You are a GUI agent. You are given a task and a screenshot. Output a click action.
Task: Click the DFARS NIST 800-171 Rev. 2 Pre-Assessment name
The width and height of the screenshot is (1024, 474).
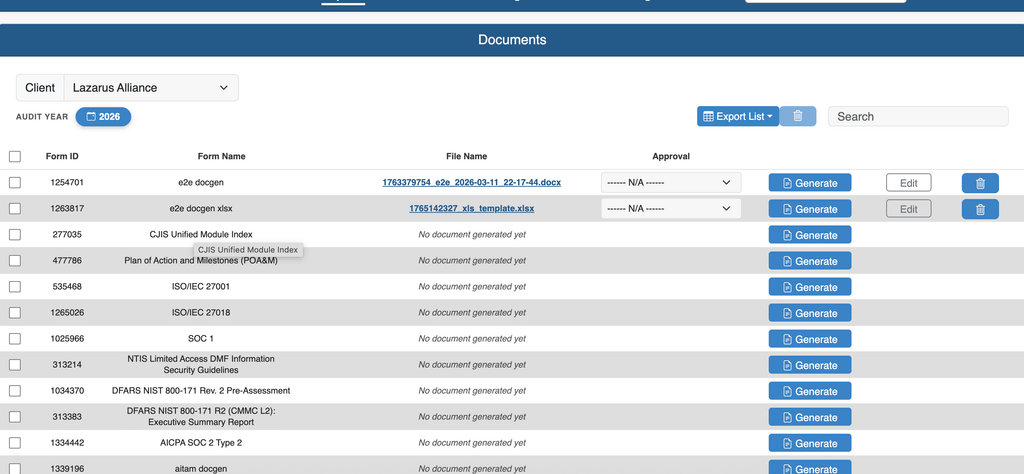point(200,390)
